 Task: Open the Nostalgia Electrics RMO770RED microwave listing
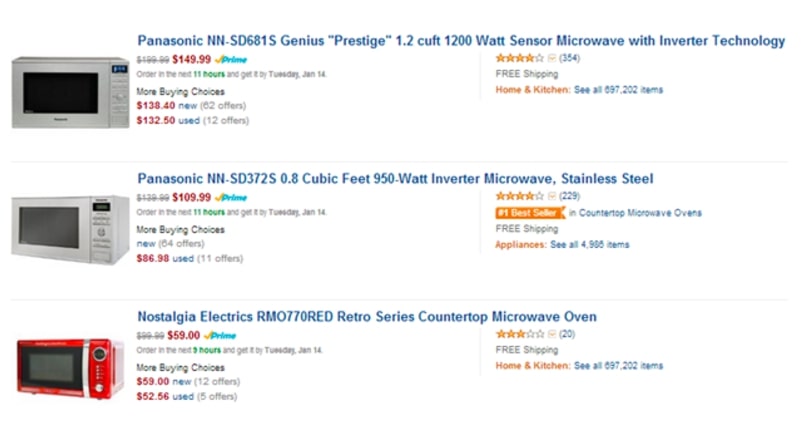pyautogui.click(x=367, y=317)
